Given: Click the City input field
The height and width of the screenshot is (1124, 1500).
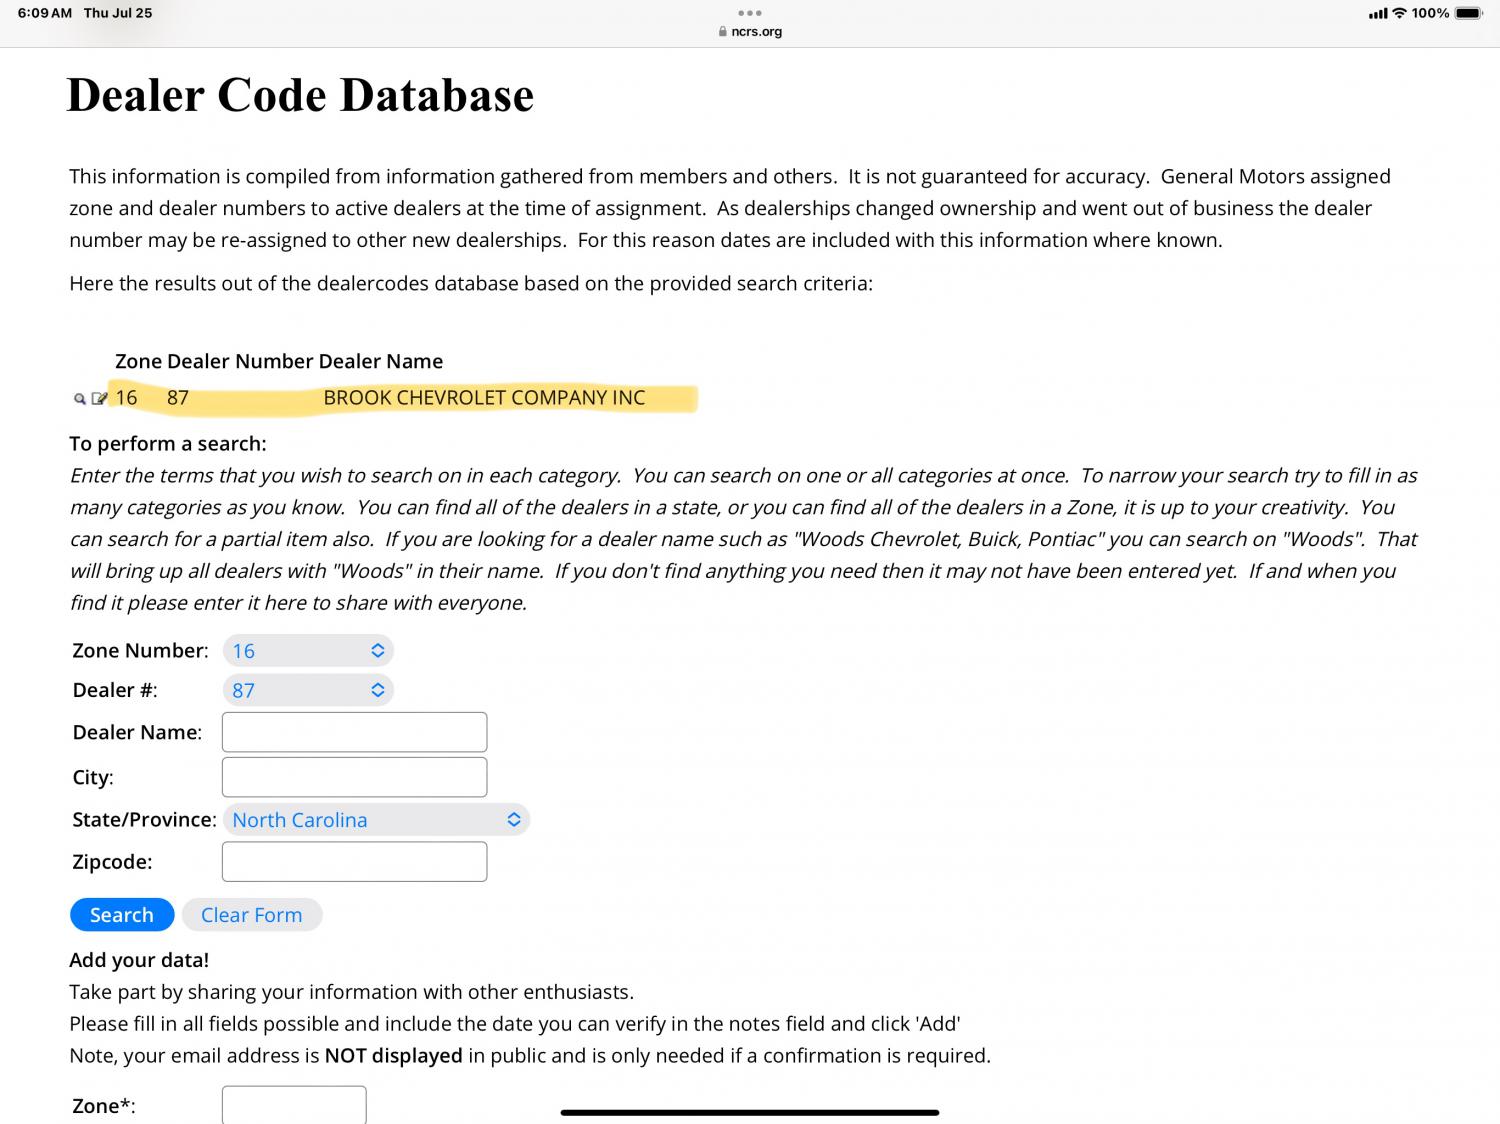Looking at the screenshot, I should point(354,777).
